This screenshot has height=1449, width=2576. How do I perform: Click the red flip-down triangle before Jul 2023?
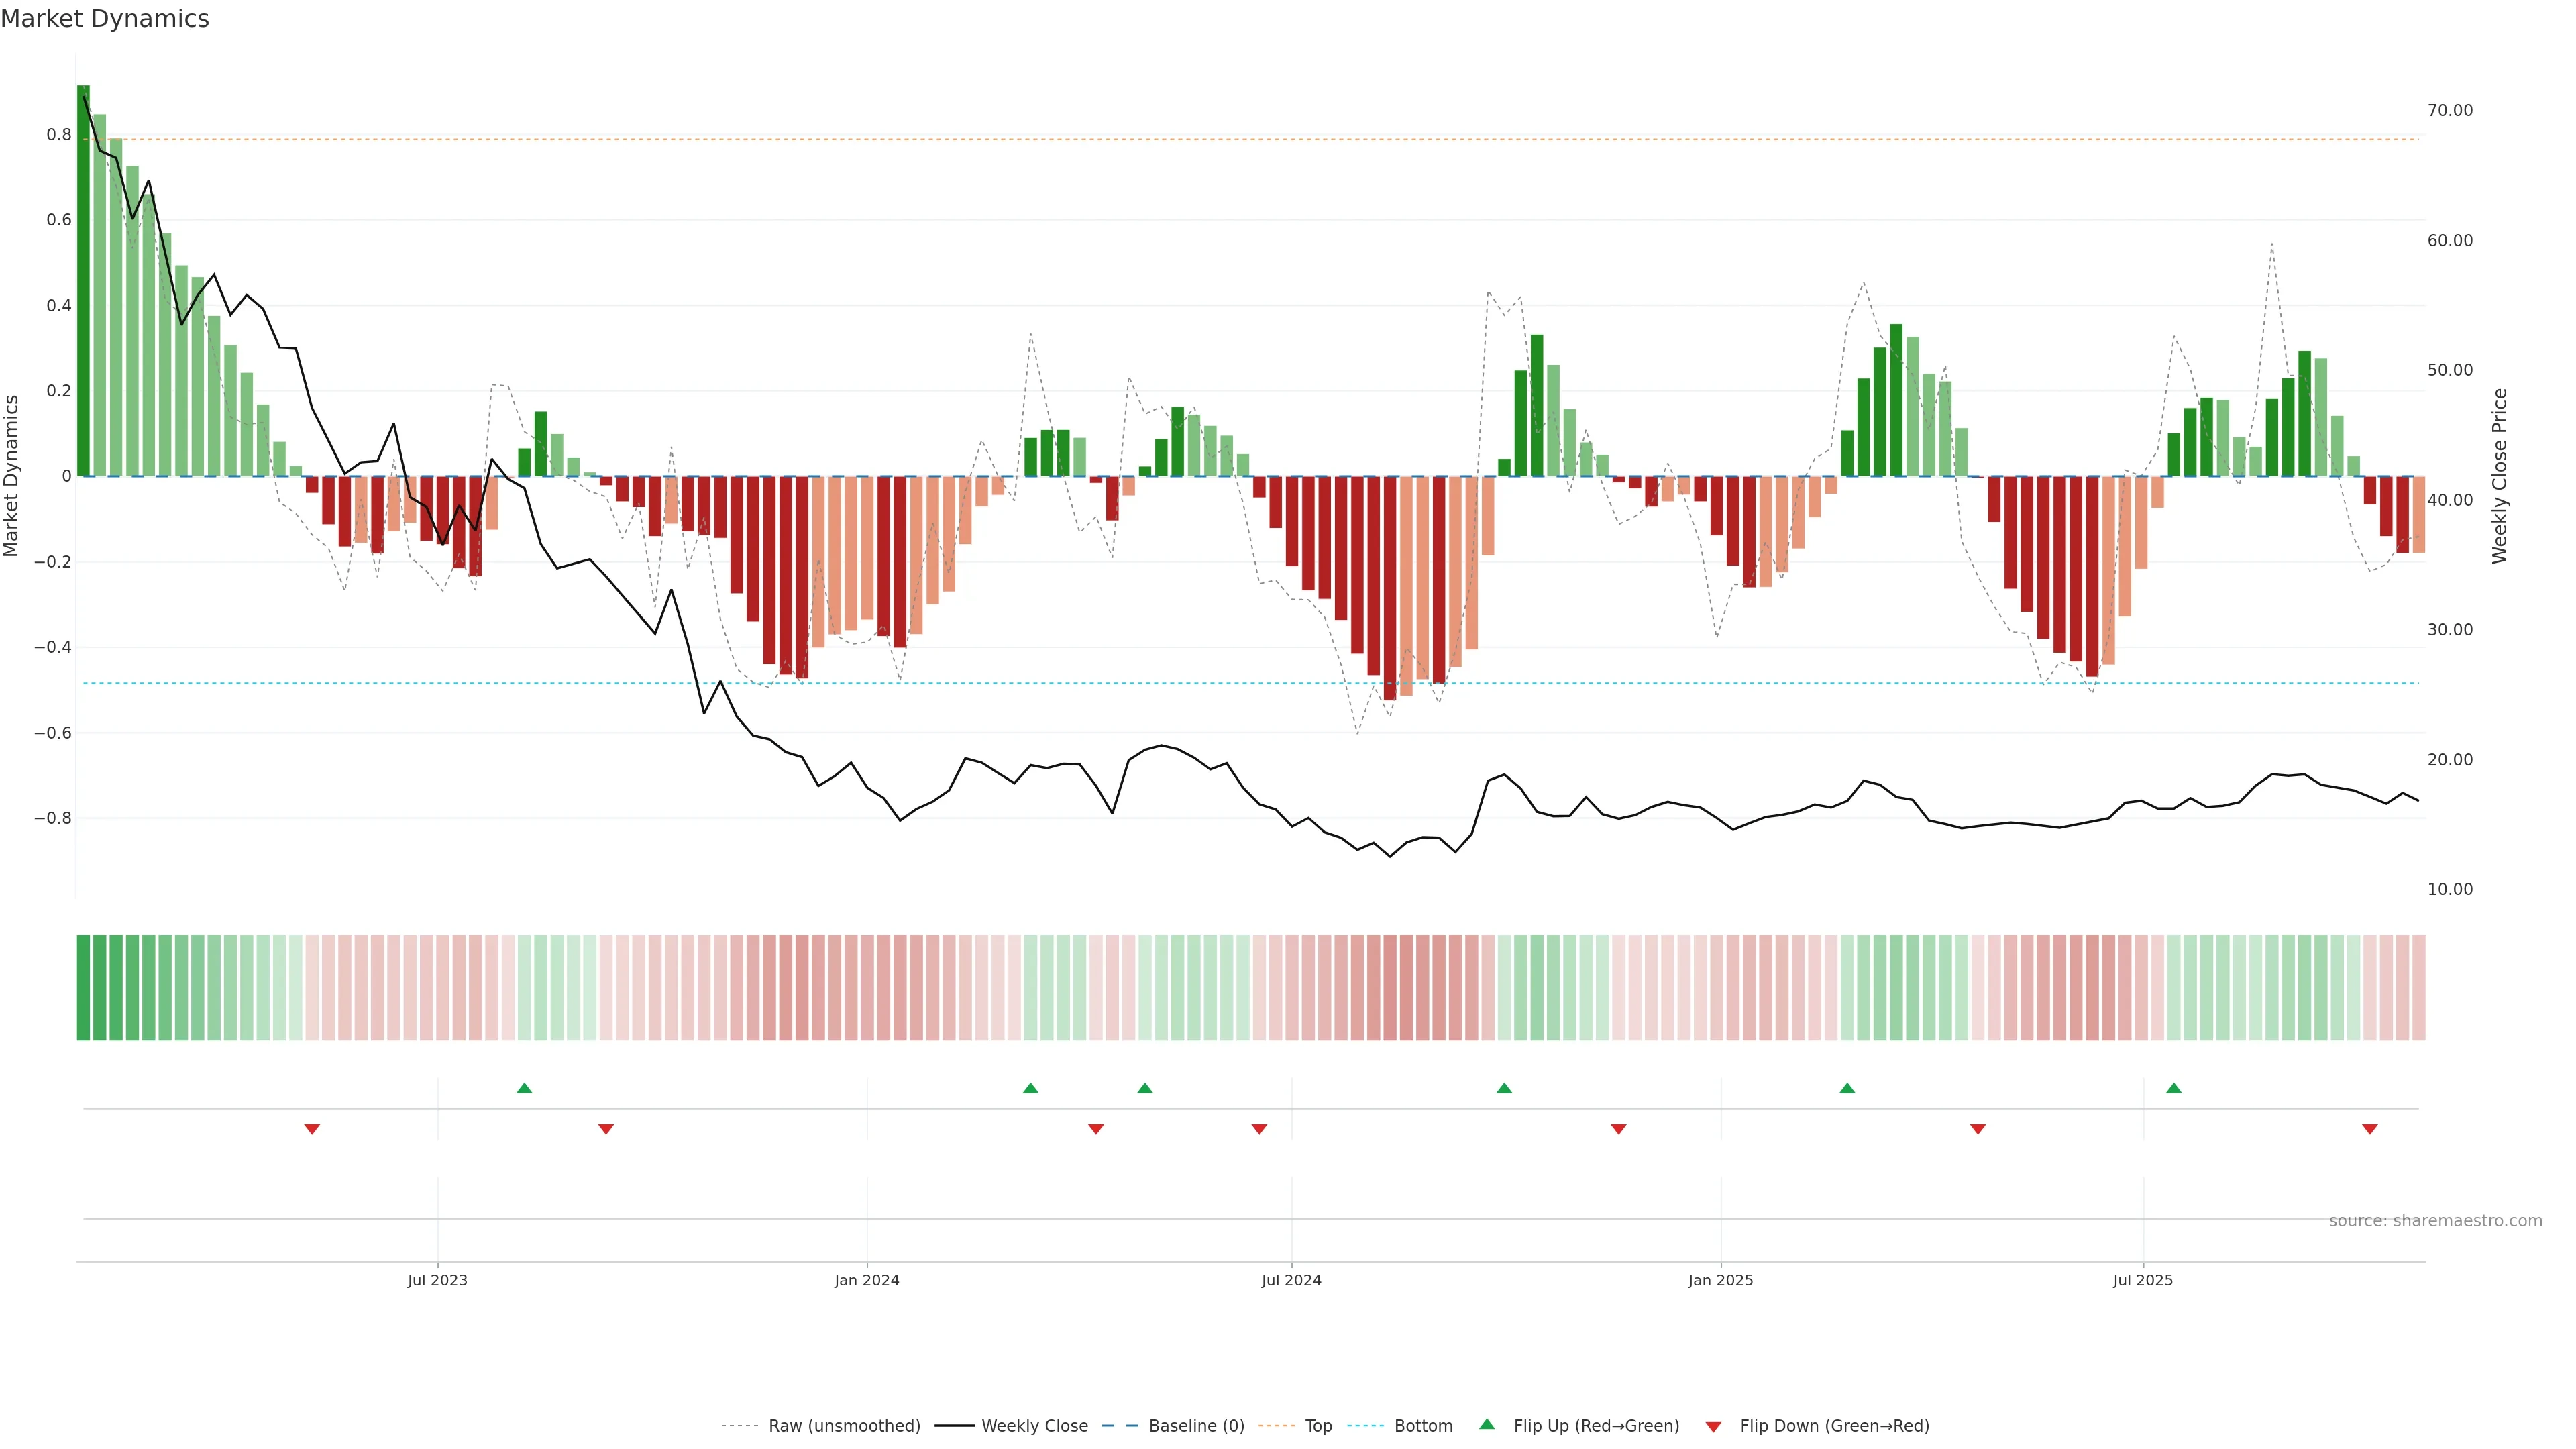point(312,1129)
